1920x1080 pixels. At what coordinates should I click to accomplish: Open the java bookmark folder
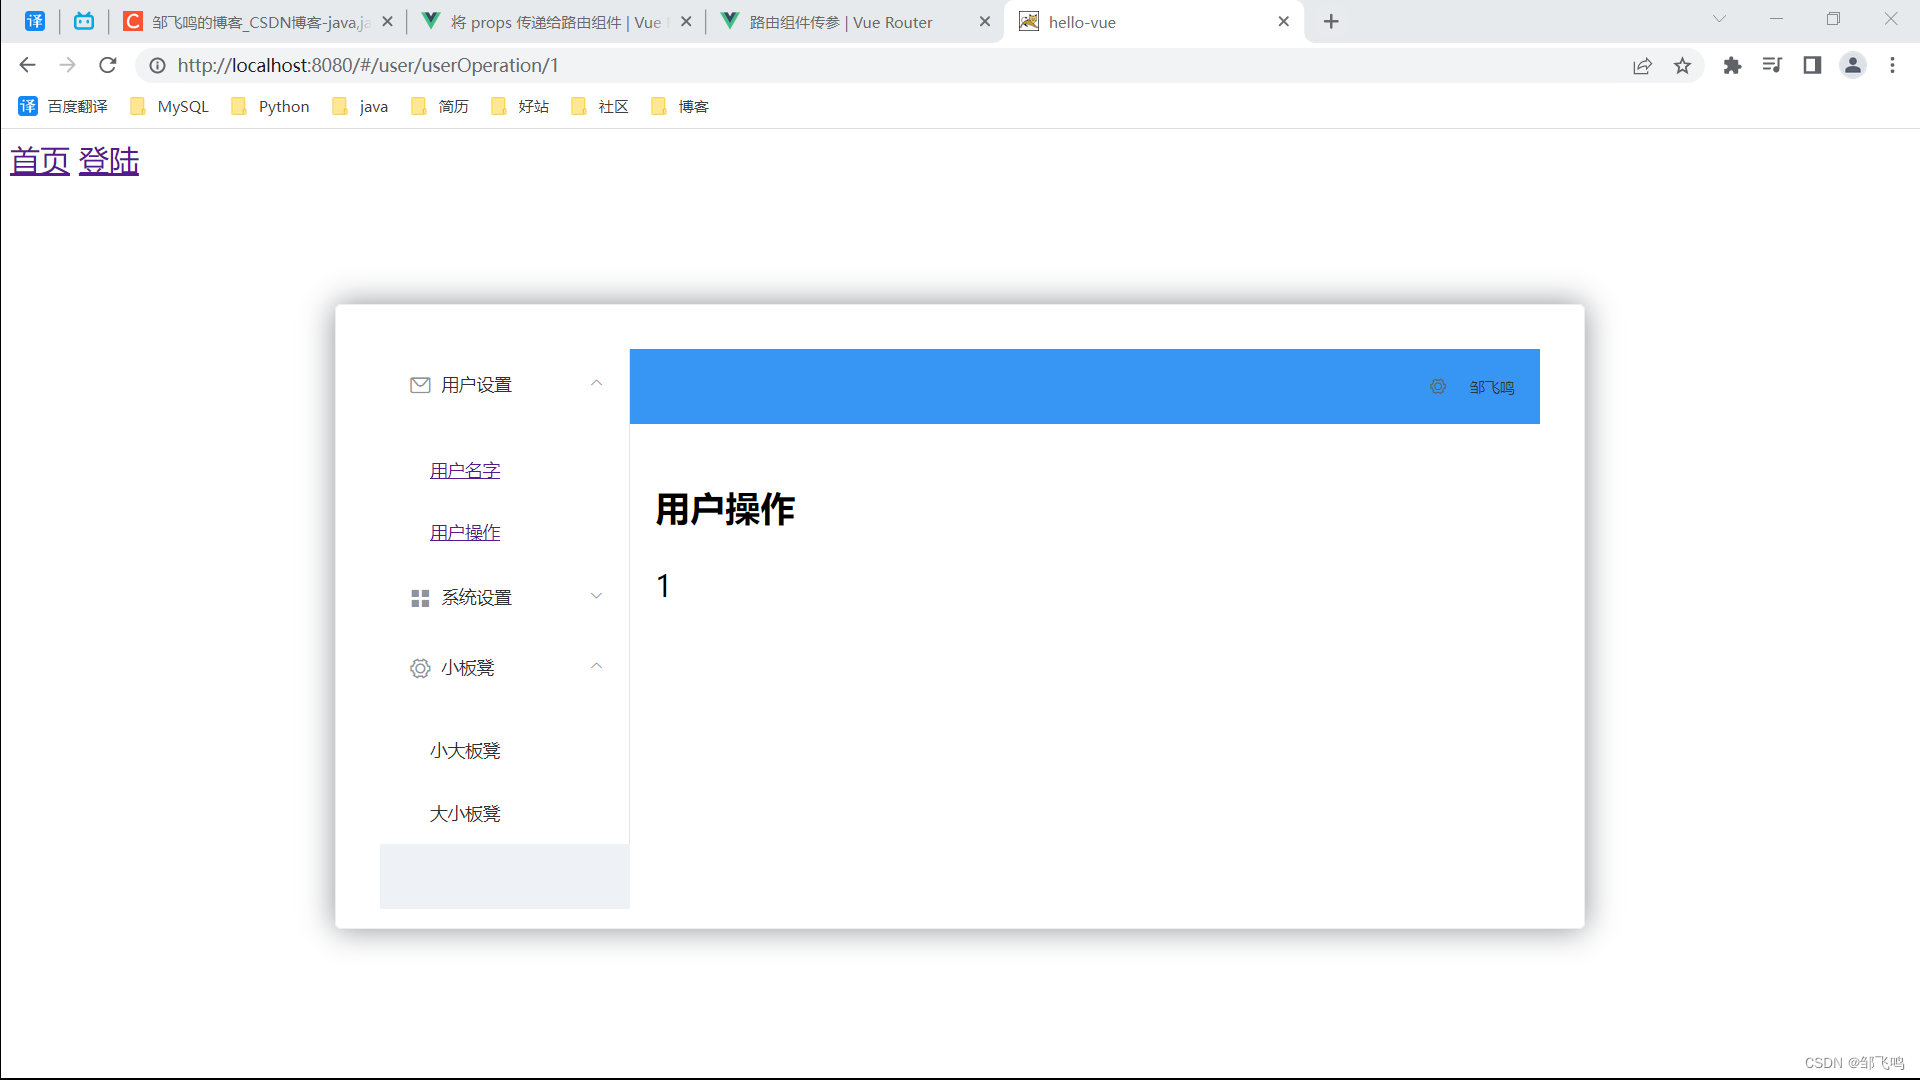[360, 106]
